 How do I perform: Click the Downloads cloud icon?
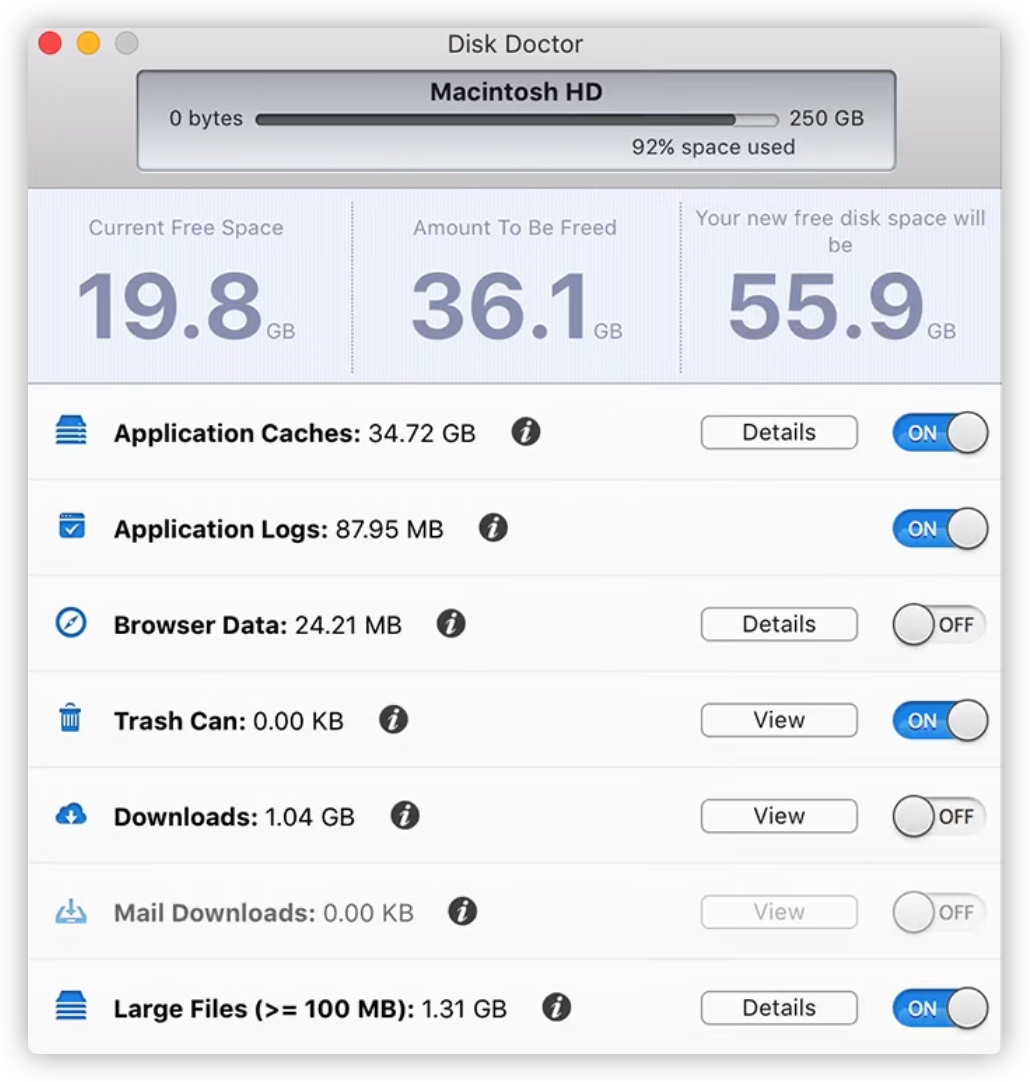point(71,815)
